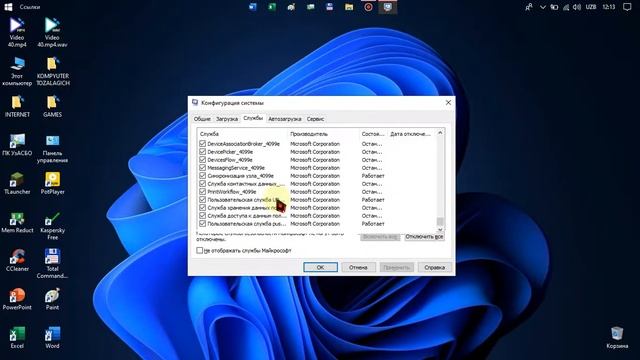This screenshot has height=360, width=640.
Task: Close the Конфигурация системы dialog
Action: tap(448, 102)
